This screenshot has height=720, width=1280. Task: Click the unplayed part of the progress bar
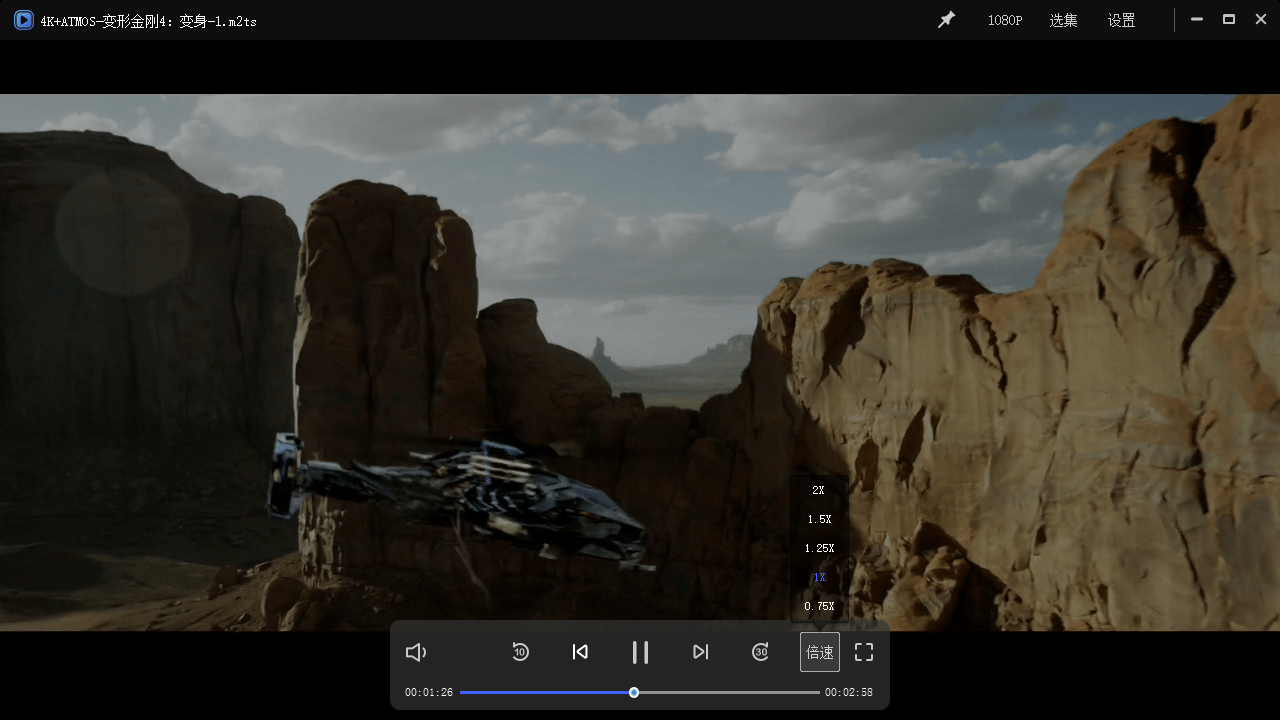click(730, 692)
